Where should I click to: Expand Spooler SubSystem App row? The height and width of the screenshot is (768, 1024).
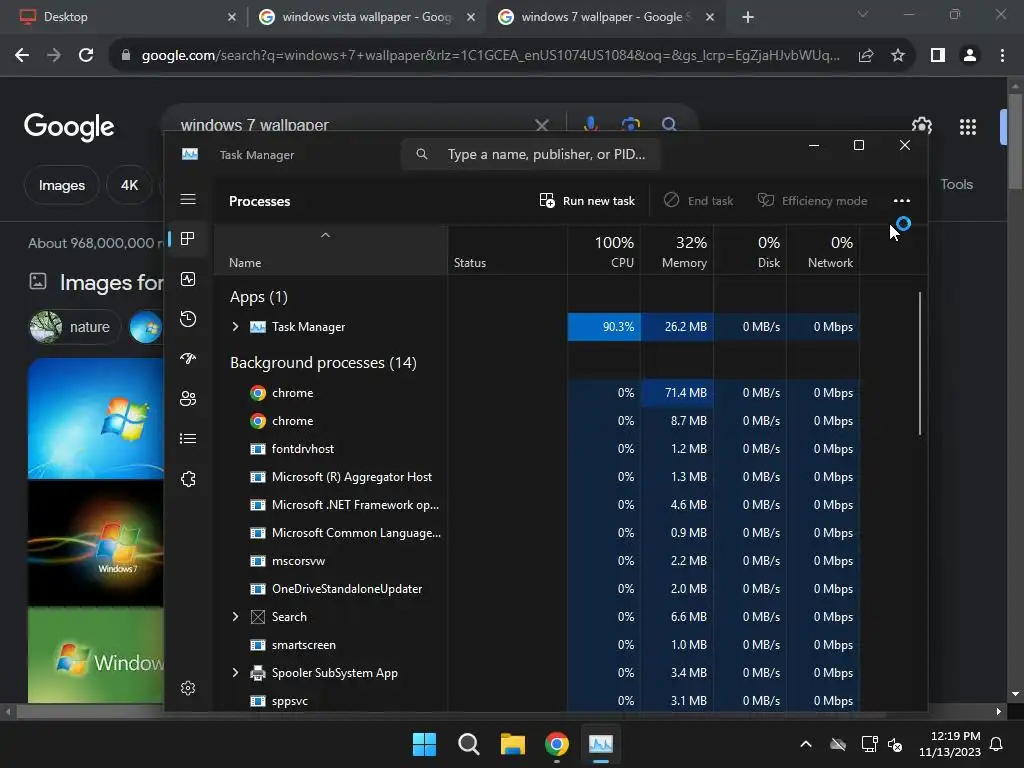click(x=235, y=673)
